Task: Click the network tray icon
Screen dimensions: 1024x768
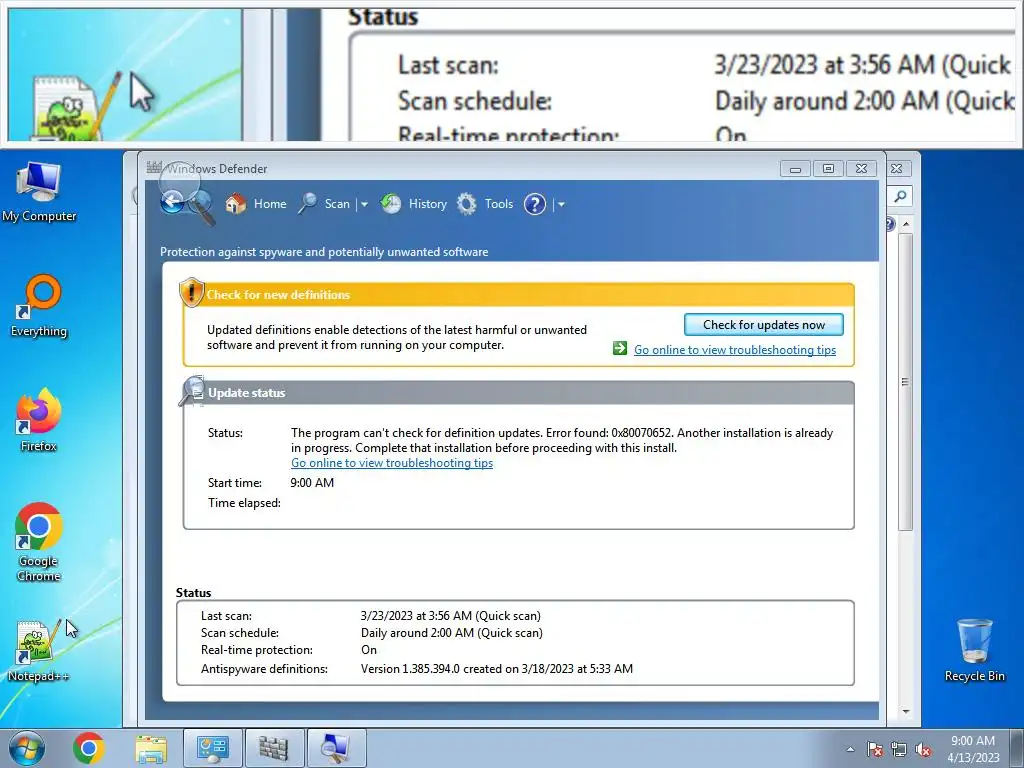Action: click(x=899, y=749)
